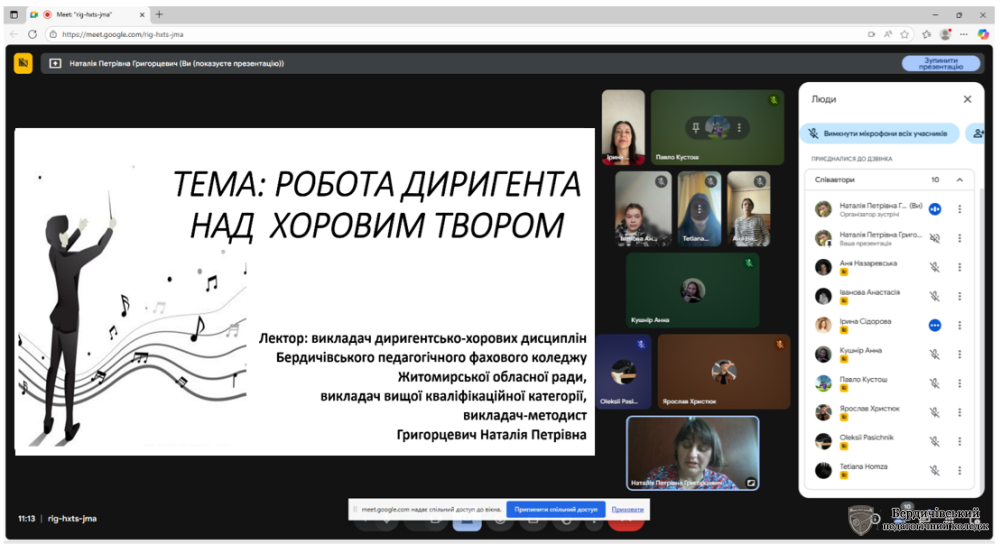
Task: Mute Іванова Анастасія's microphone
Action: pyautogui.click(x=934, y=296)
